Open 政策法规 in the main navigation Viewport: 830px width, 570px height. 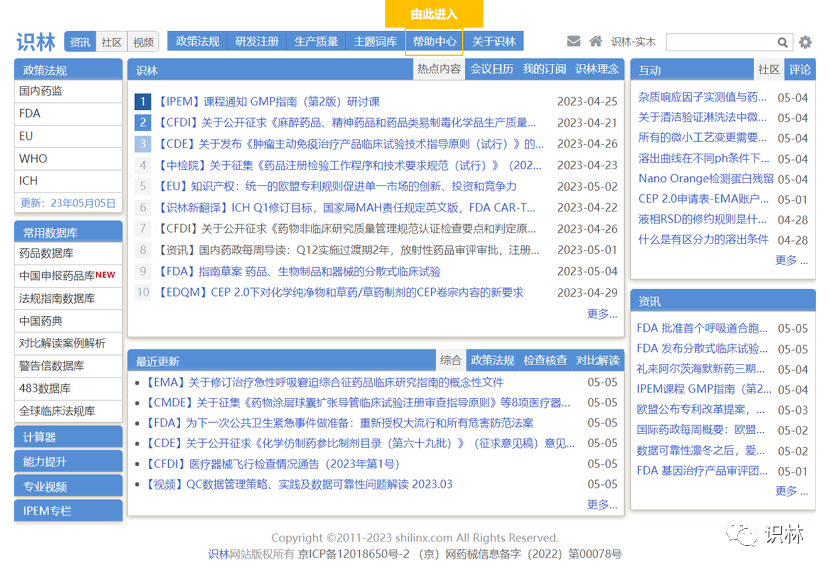(x=197, y=41)
